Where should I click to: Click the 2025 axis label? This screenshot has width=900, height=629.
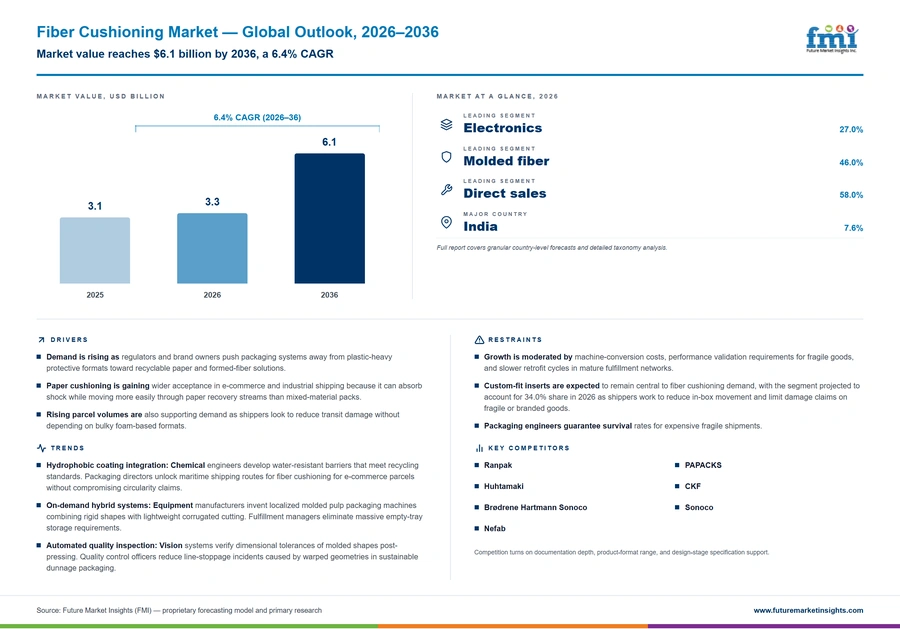(95, 295)
